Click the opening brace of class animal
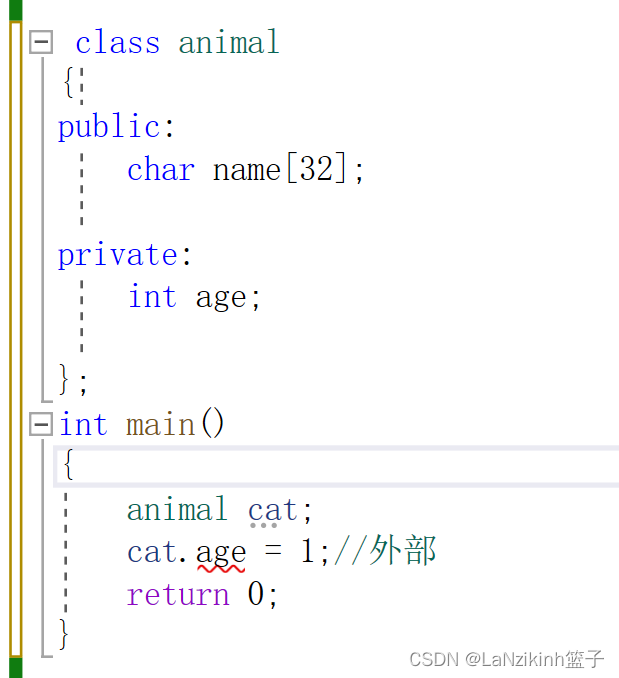 click(68, 82)
